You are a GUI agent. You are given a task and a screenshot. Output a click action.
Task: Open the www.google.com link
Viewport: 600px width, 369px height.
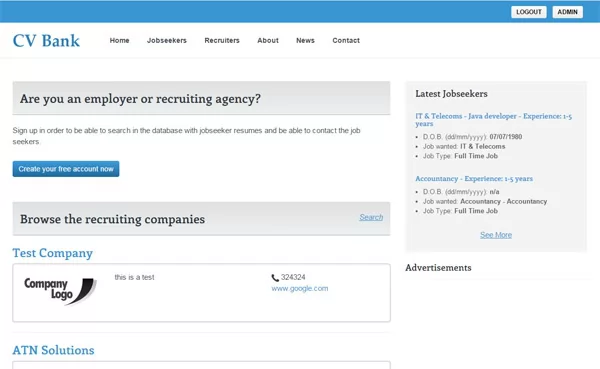[x=300, y=288]
